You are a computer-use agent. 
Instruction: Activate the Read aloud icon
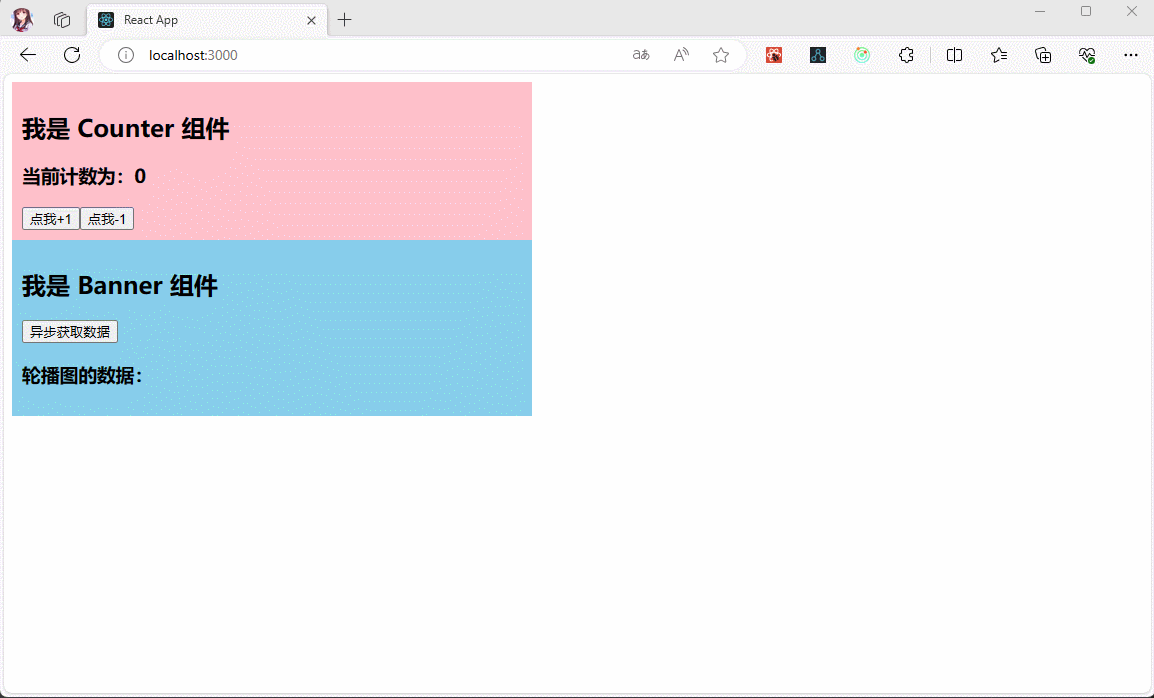coord(681,55)
